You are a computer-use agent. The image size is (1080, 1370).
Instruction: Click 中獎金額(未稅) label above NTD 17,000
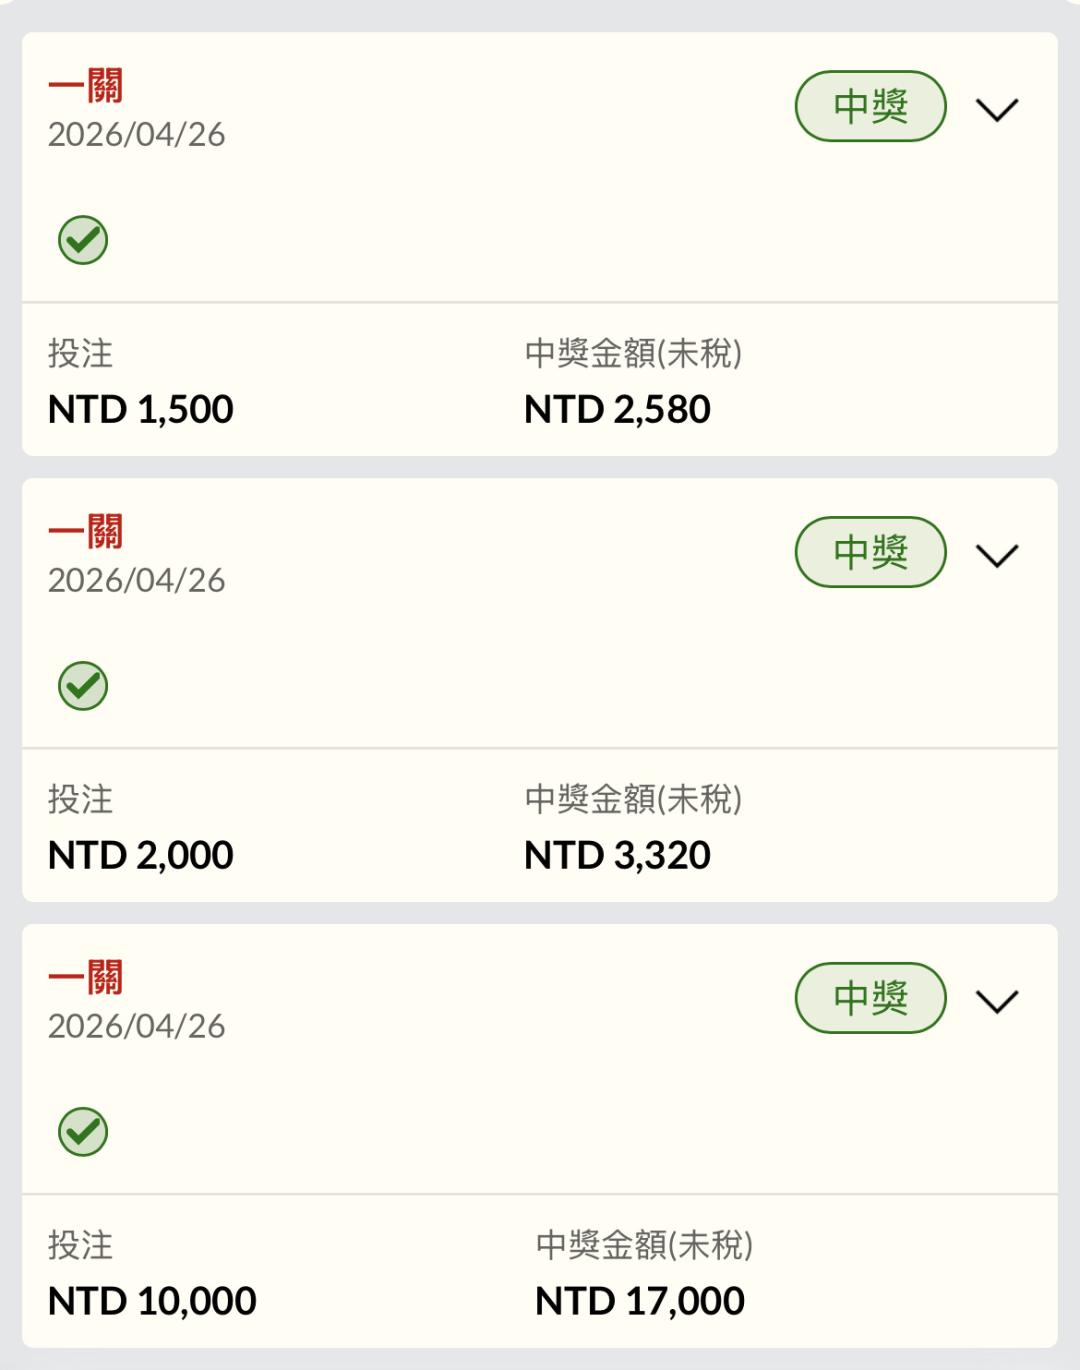click(x=644, y=1245)
